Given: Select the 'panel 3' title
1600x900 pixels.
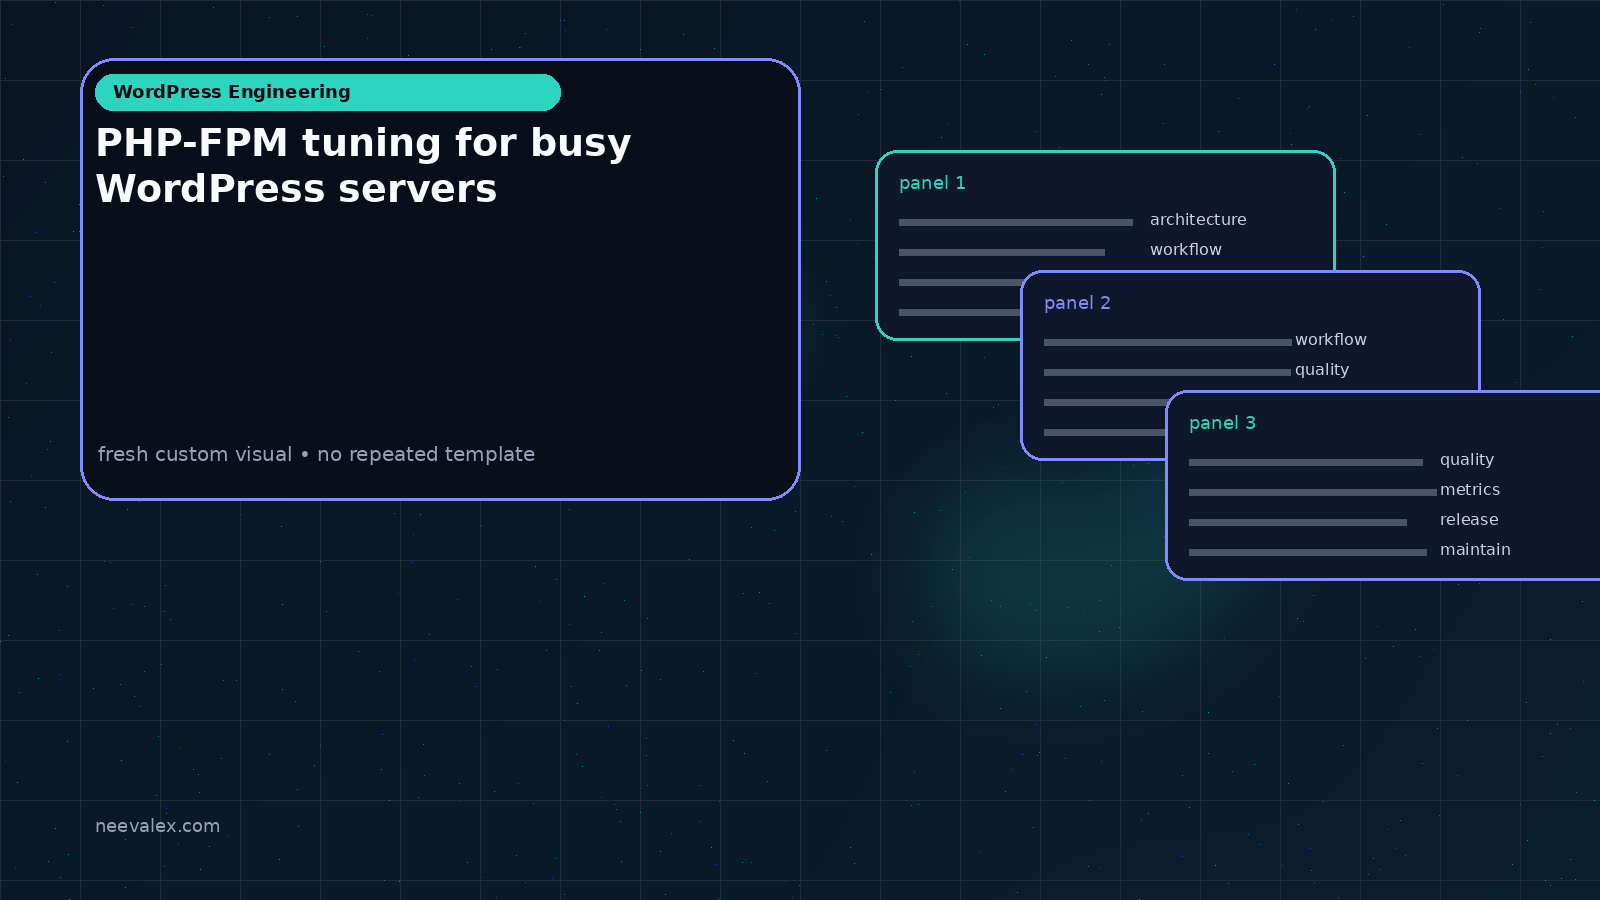Looking at the screenshot, I should click(1222, 423).
